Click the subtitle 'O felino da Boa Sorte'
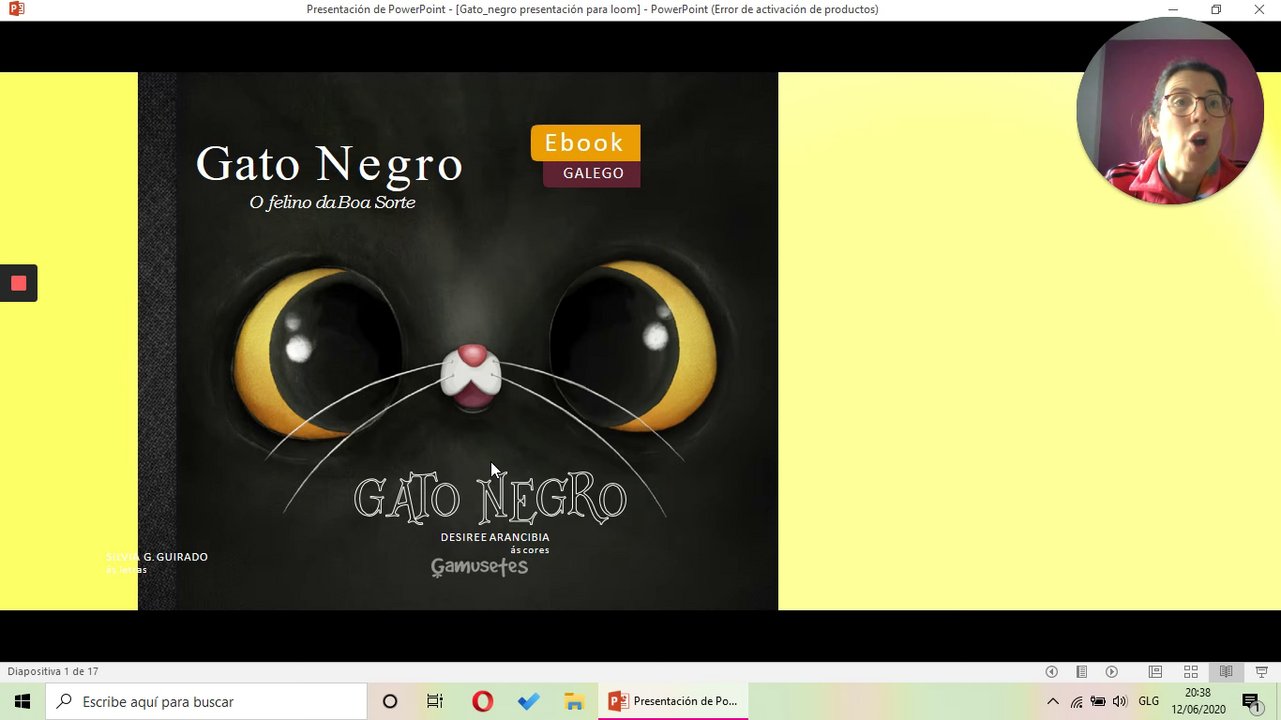This screenshot has height=720, width=1281. [332, 202]
